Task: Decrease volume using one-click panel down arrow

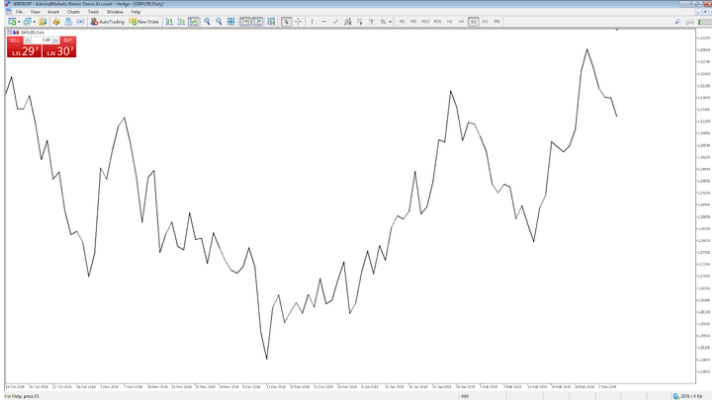Action: tap(27, 40)
